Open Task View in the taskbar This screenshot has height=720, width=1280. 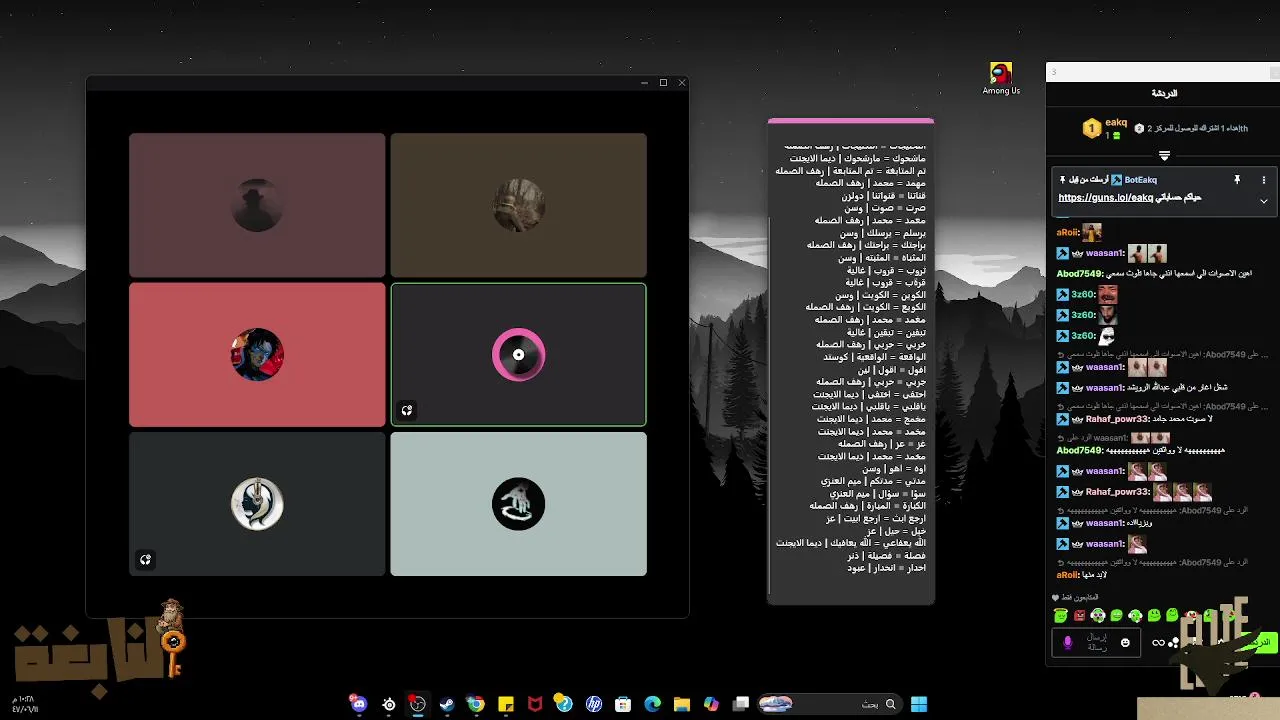(741, 704)
